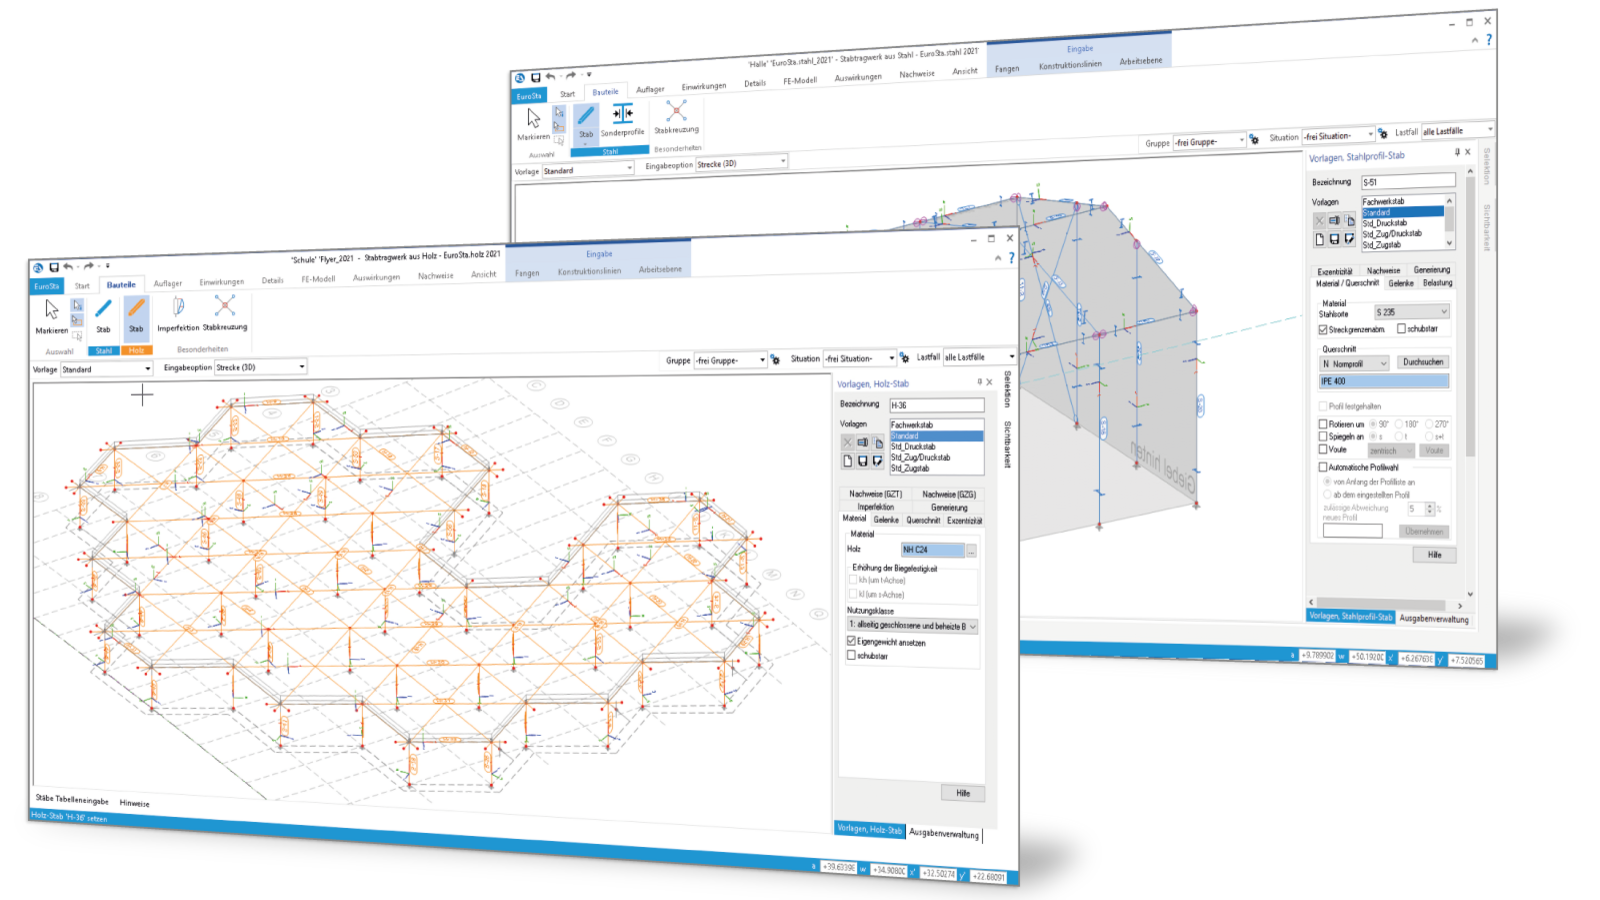
Task: Open Stahlsorte S 235 dropdown
Action: (x=1411, y=312)
